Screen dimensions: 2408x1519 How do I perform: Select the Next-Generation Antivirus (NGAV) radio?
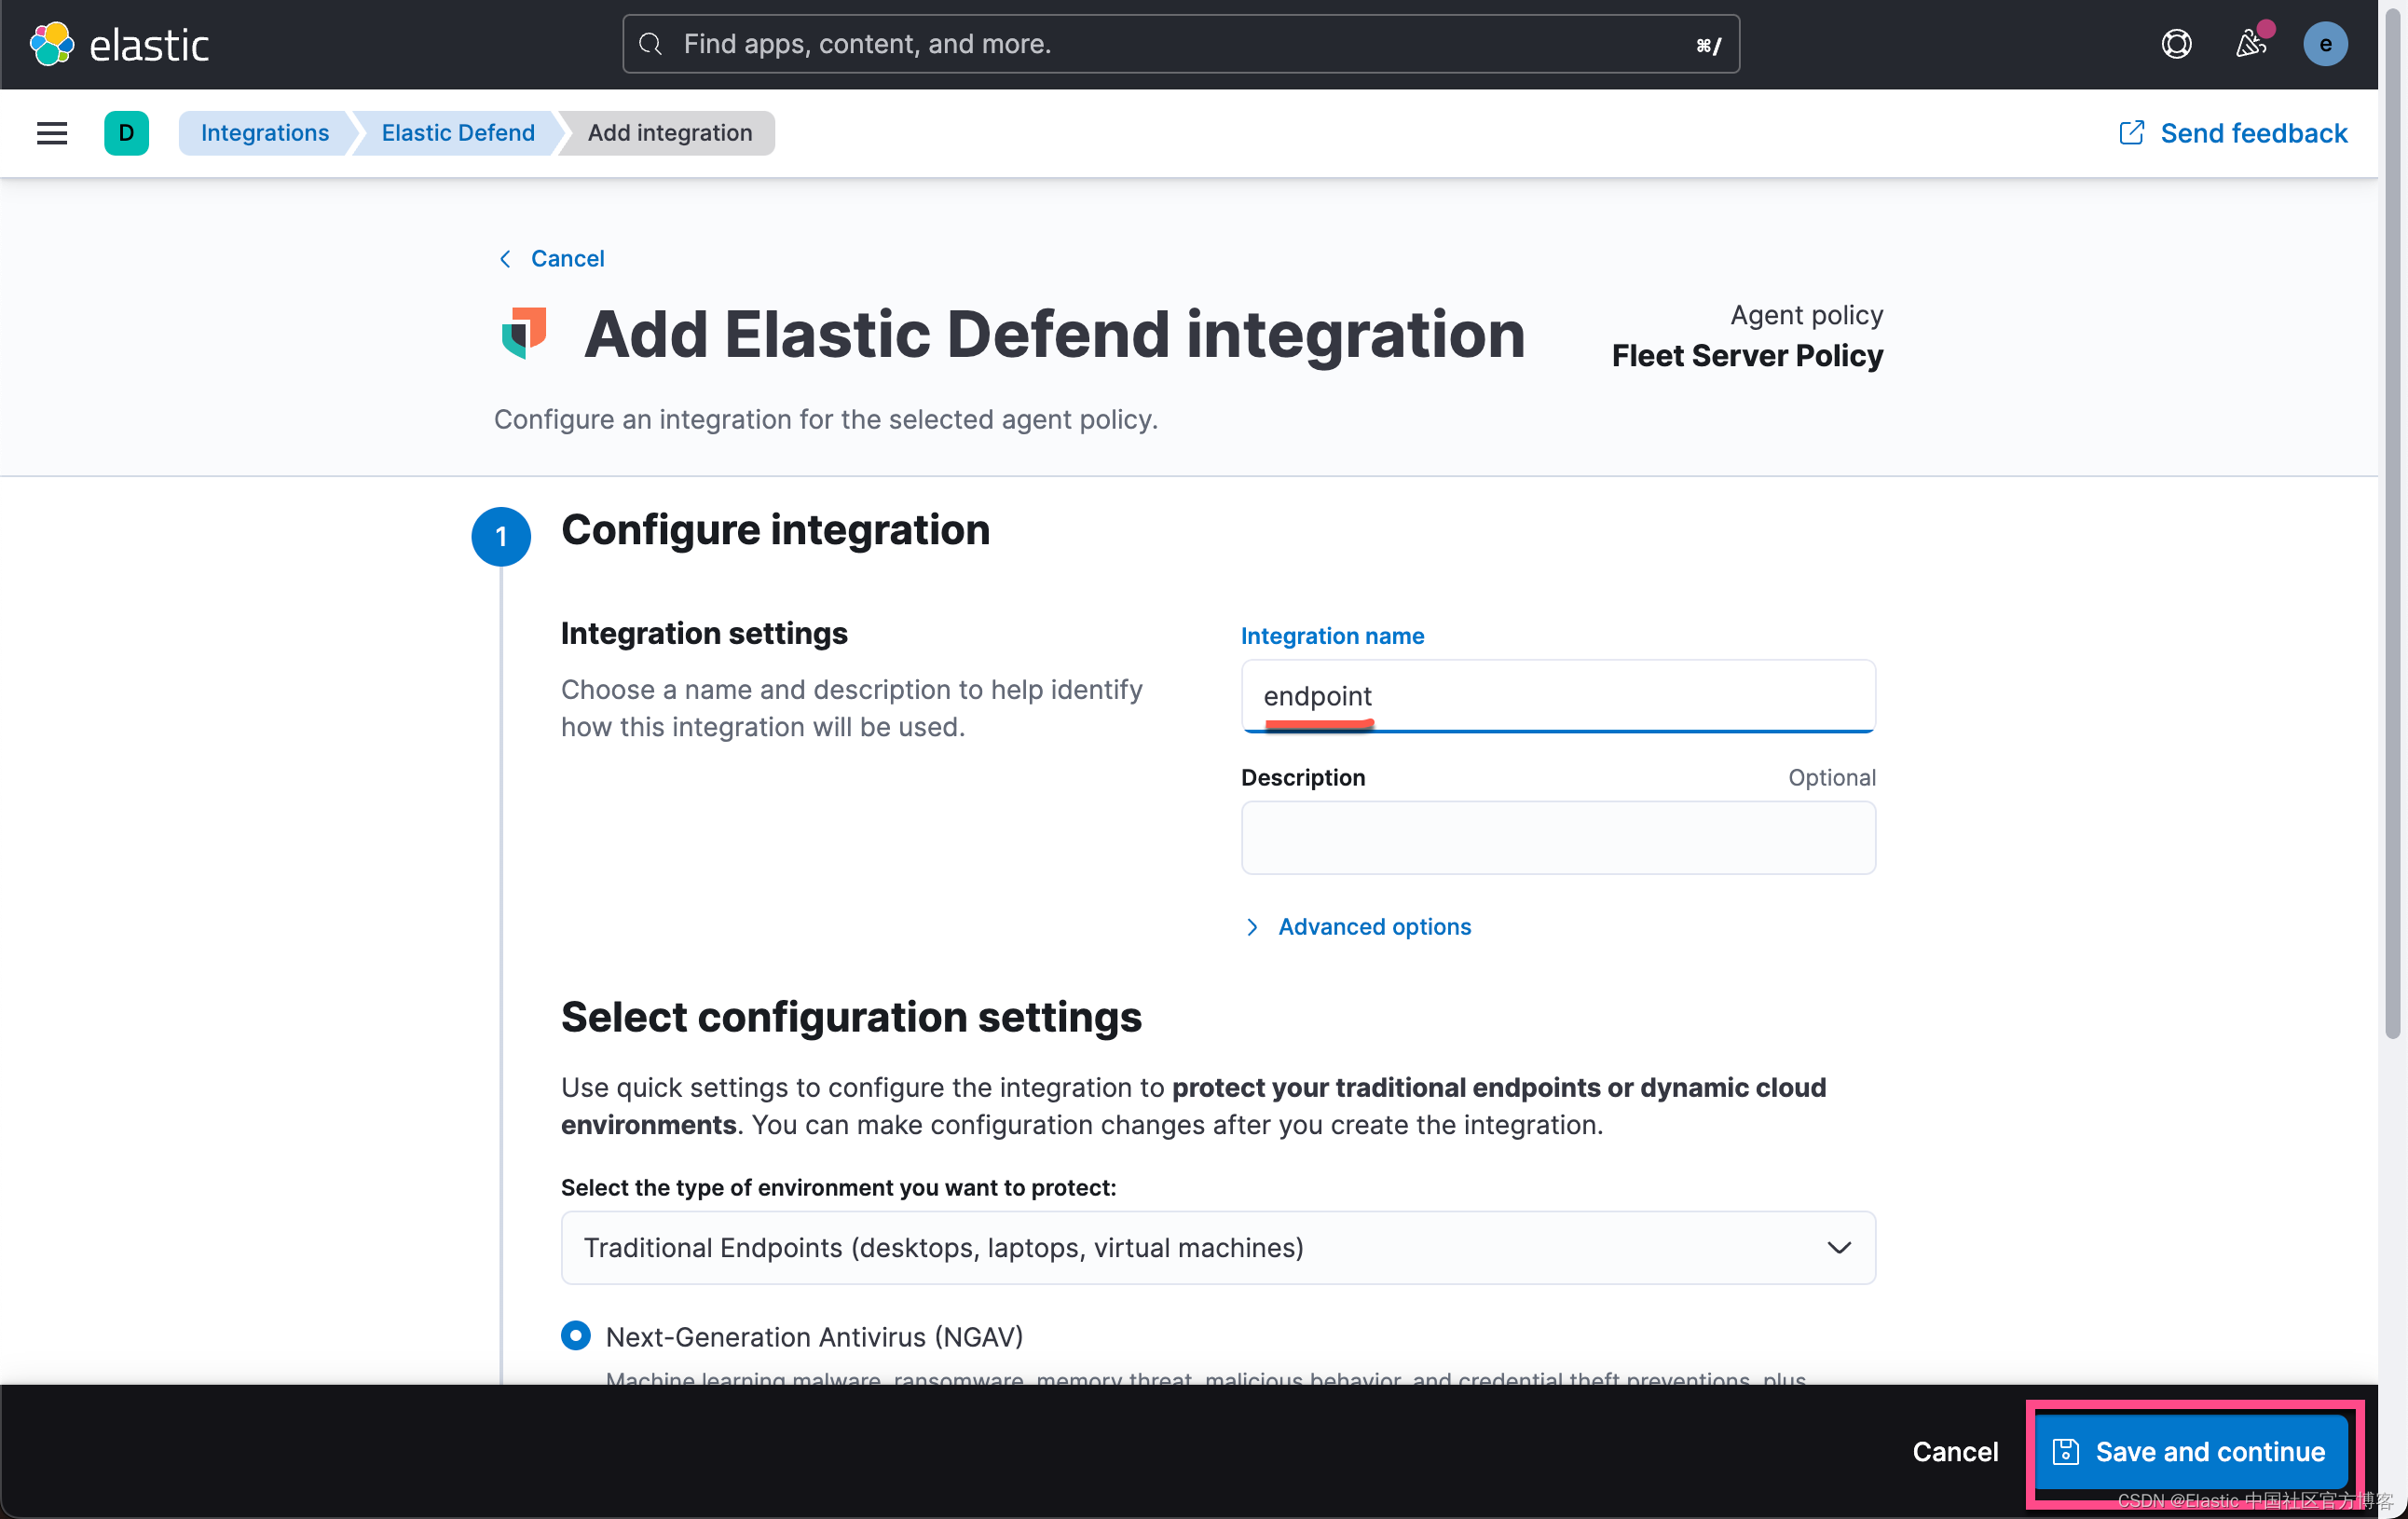(x=576, y=1335)
